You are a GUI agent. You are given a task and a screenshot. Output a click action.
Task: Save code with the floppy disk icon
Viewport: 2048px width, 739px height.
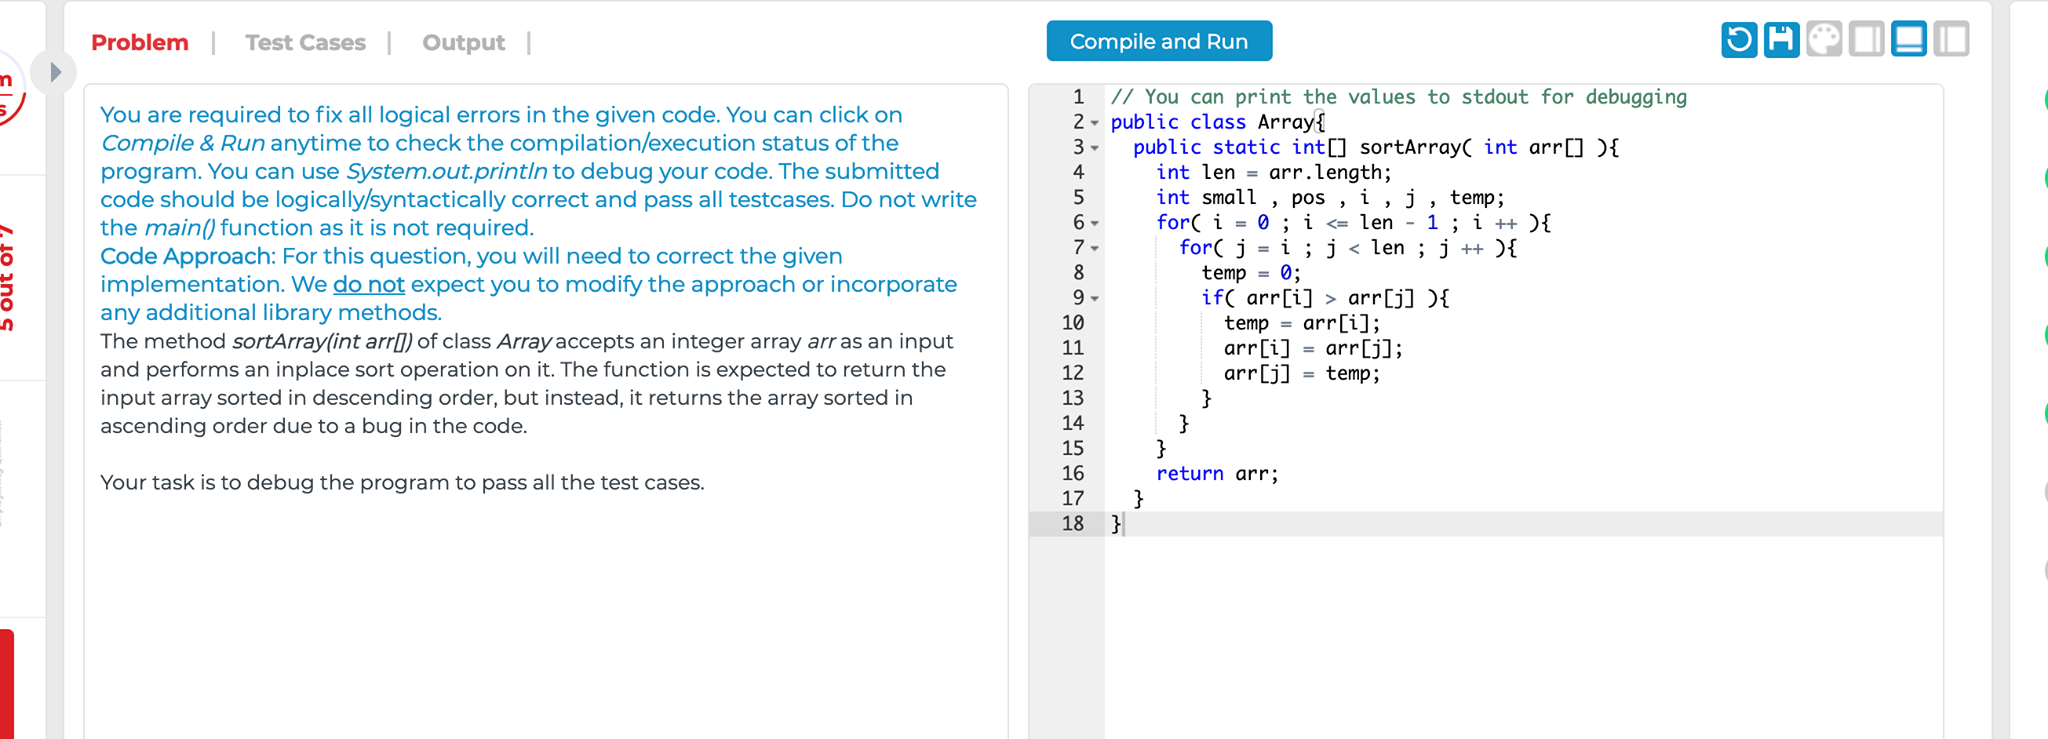pos(1781,40)
